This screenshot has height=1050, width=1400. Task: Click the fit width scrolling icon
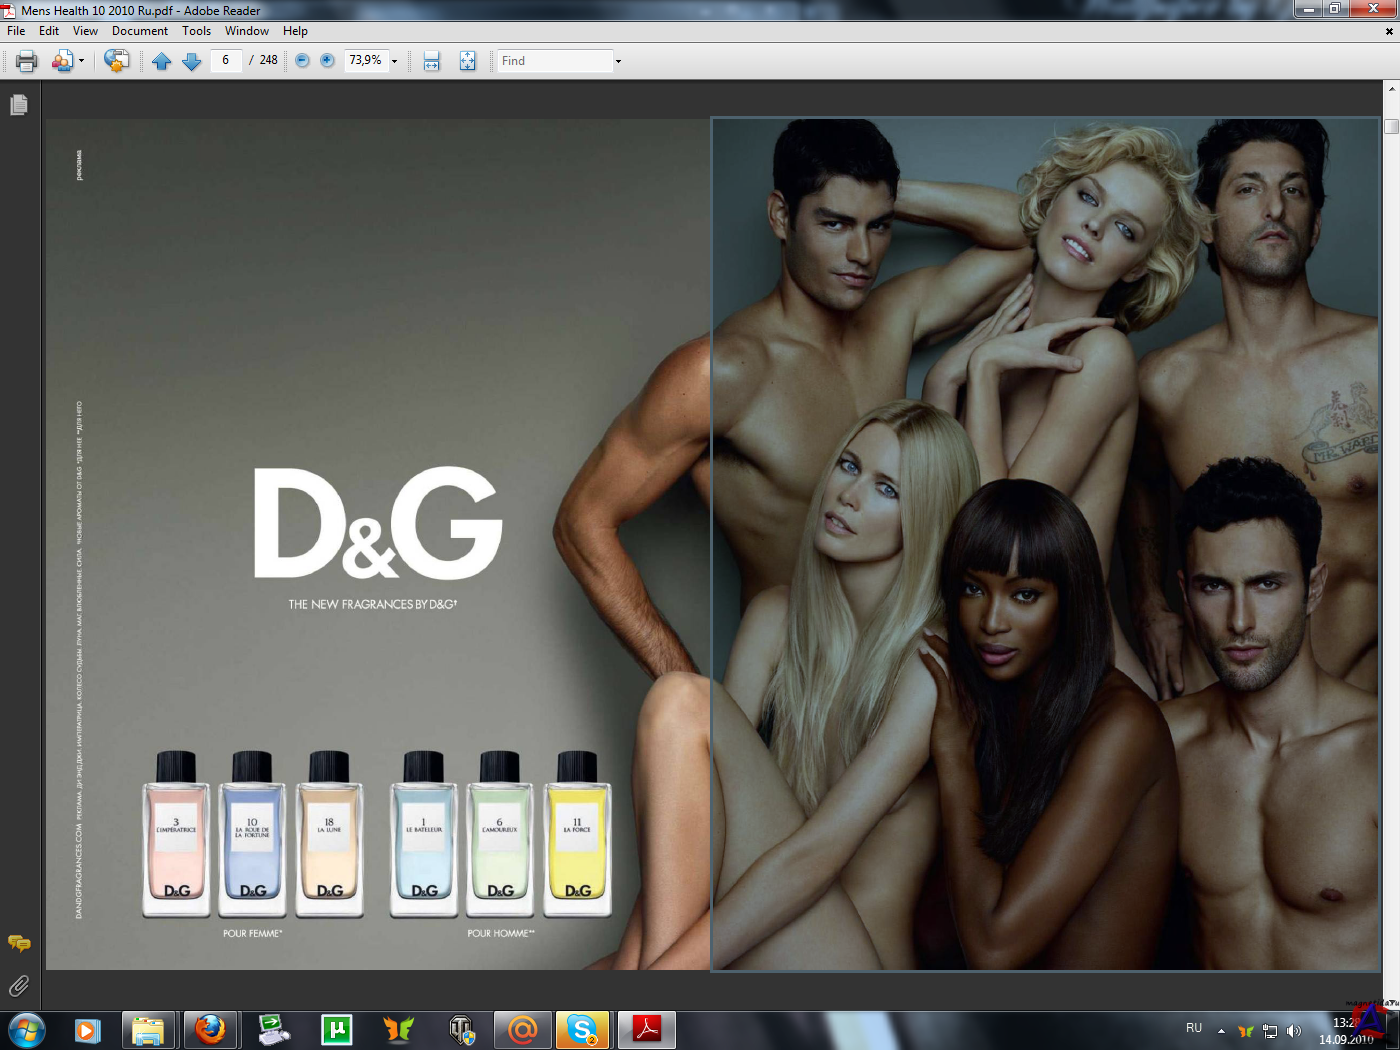click(x=431, y=61)
